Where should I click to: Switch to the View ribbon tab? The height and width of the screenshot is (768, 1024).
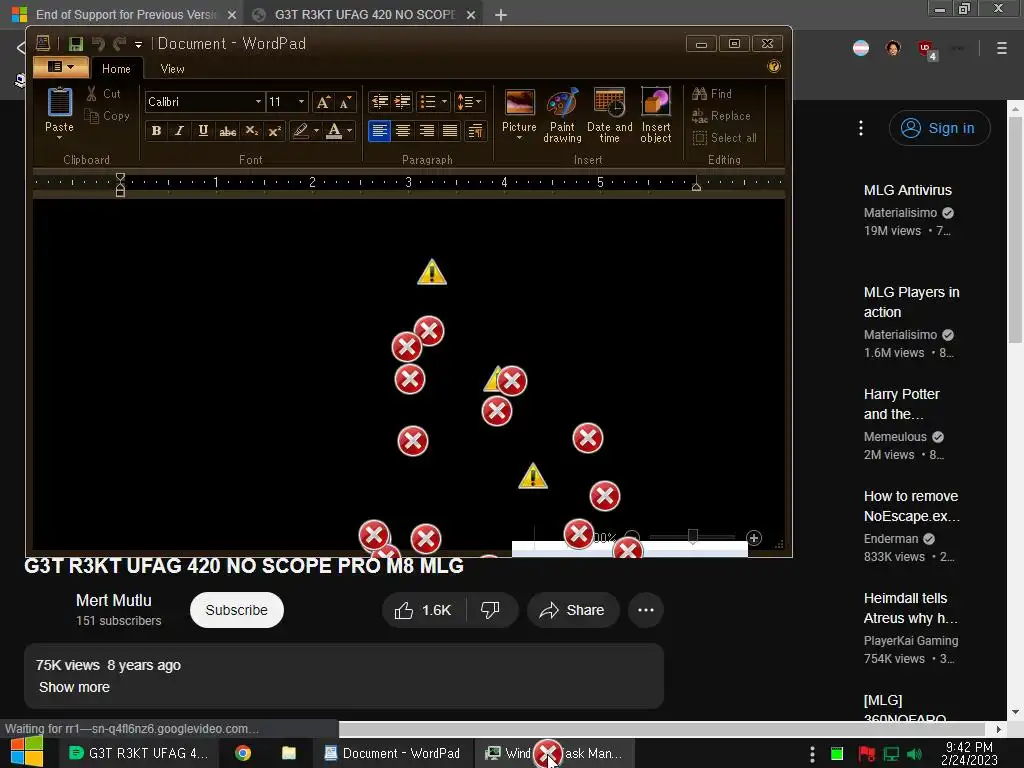coord(172,69)
